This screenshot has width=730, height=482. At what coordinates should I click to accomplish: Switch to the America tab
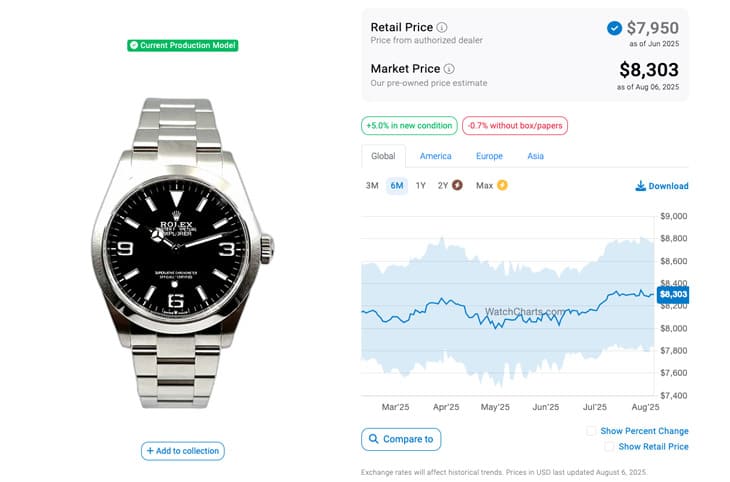pyautogui.click(x=435, y=156)
